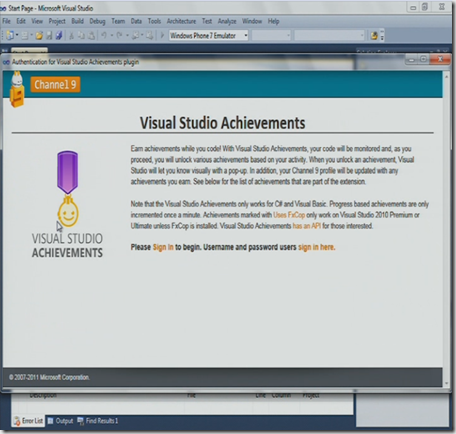Switch to the Output tab
The width and height of the screenshot is (456, 434).
coord(60,421)
